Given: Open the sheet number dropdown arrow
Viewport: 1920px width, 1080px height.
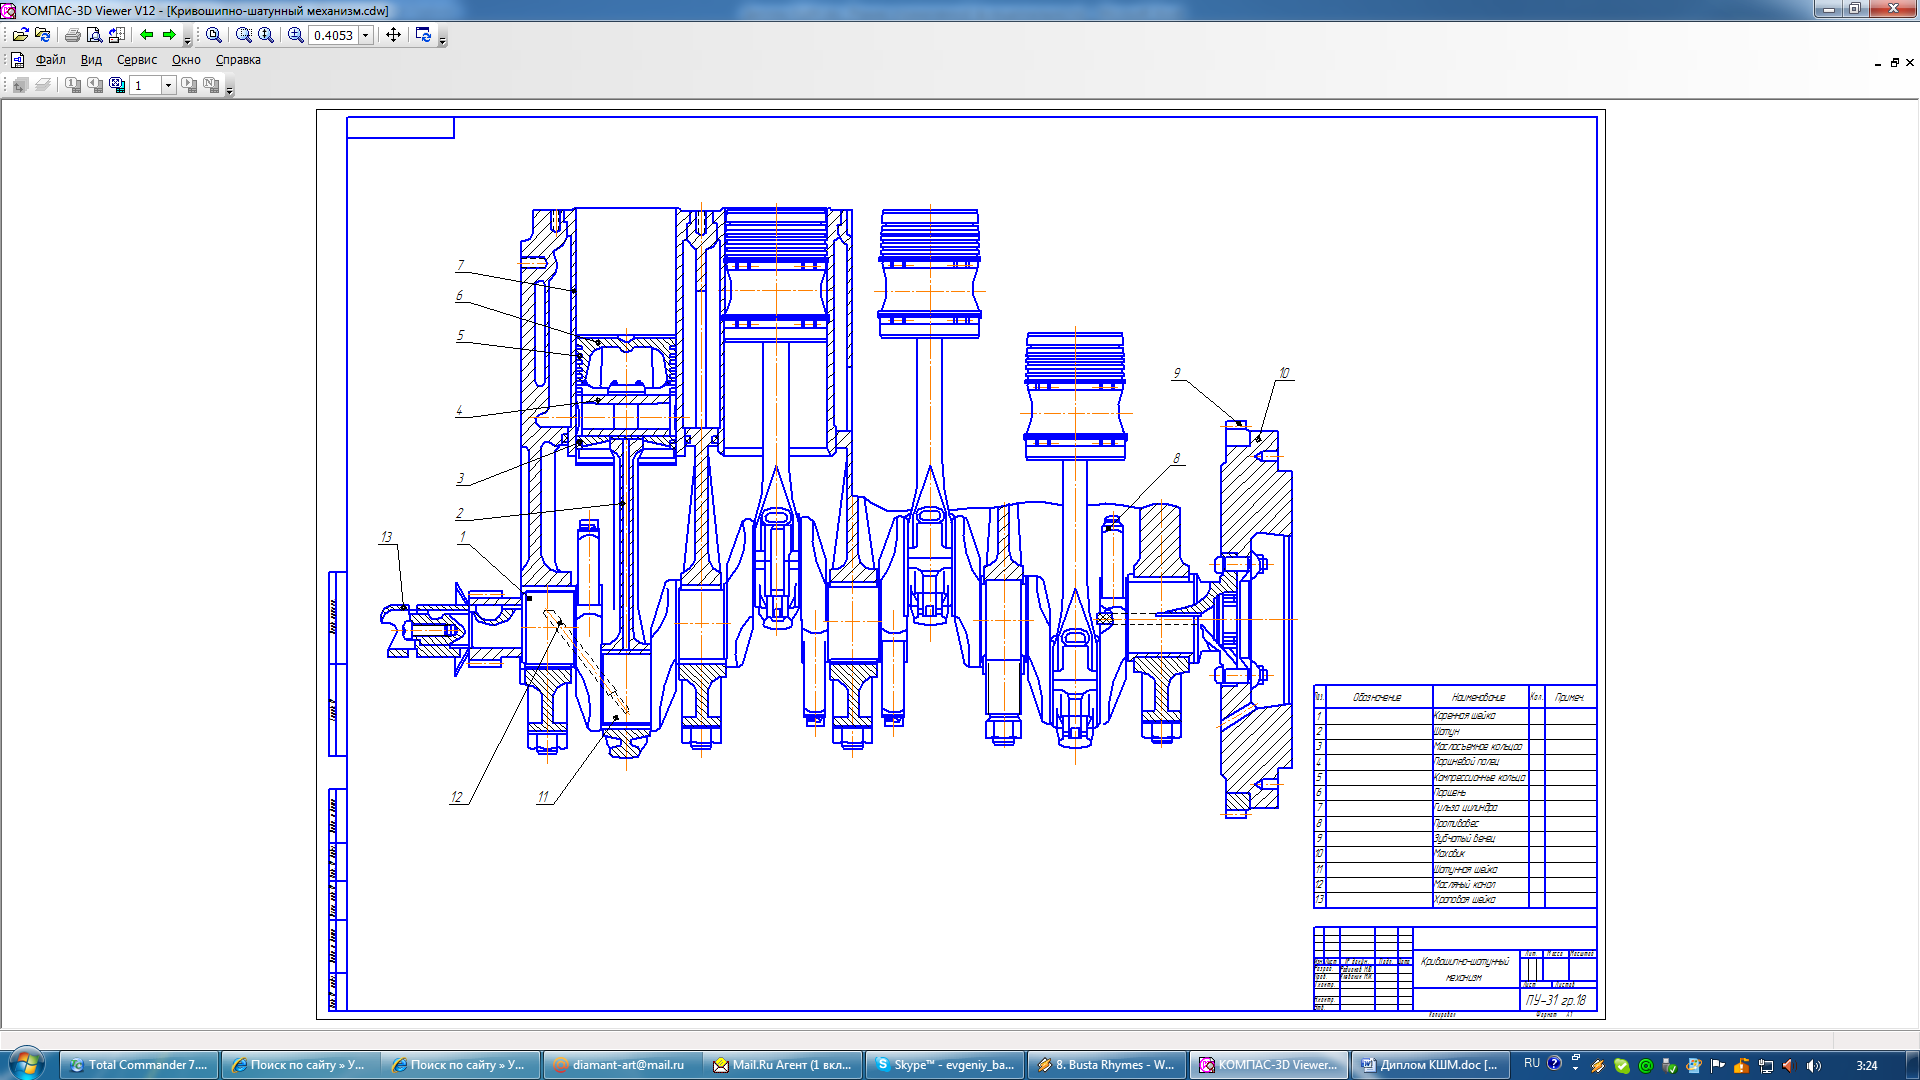Looking at the screenshot, I should pos(169,86).
